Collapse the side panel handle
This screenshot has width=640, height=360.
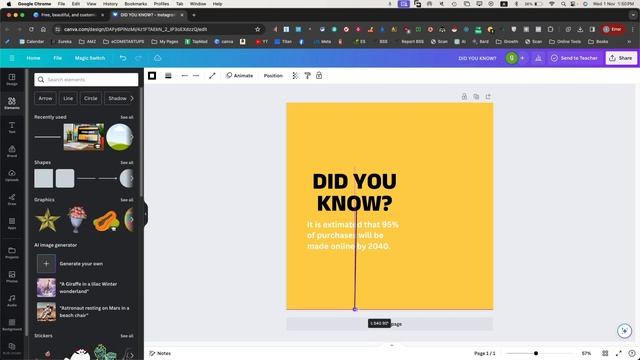click(145, 213)
